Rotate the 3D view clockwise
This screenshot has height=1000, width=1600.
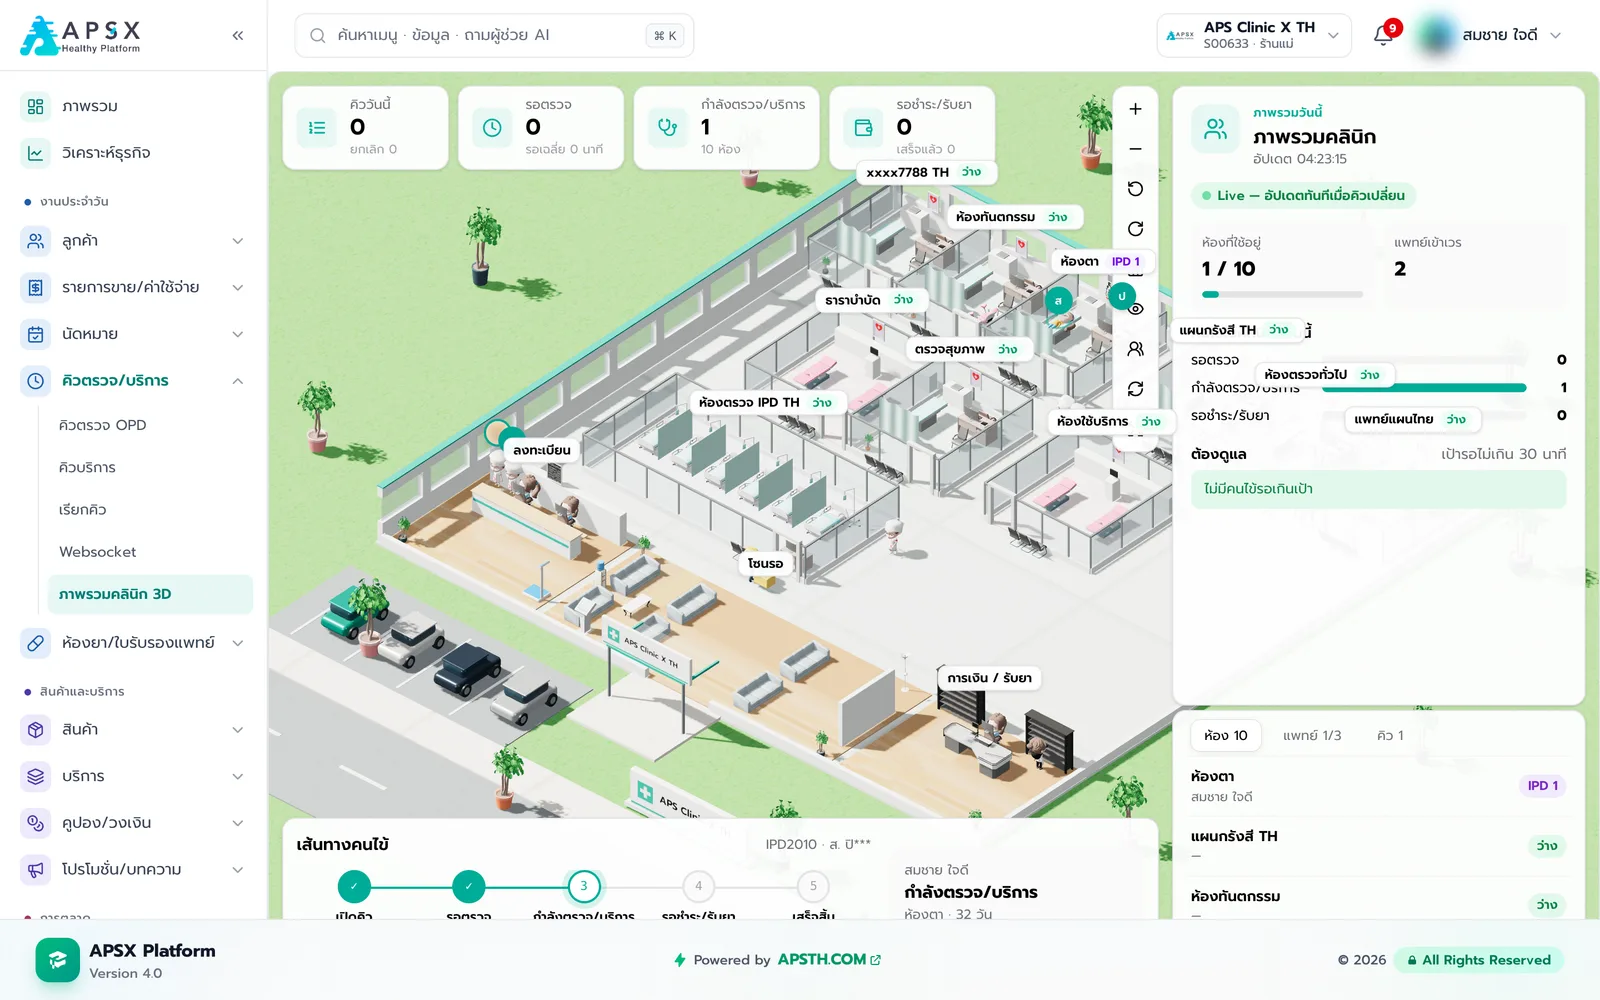(x=1135, y=229)
